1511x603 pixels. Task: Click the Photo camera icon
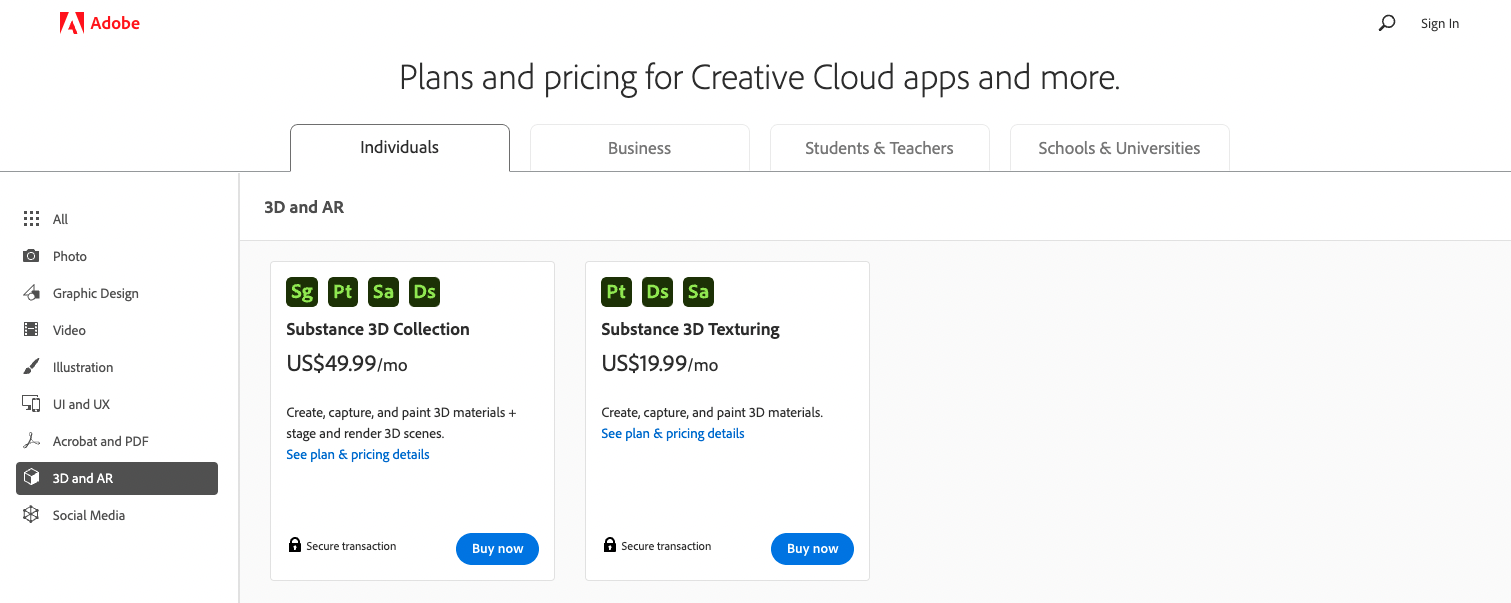click(31, 256)
